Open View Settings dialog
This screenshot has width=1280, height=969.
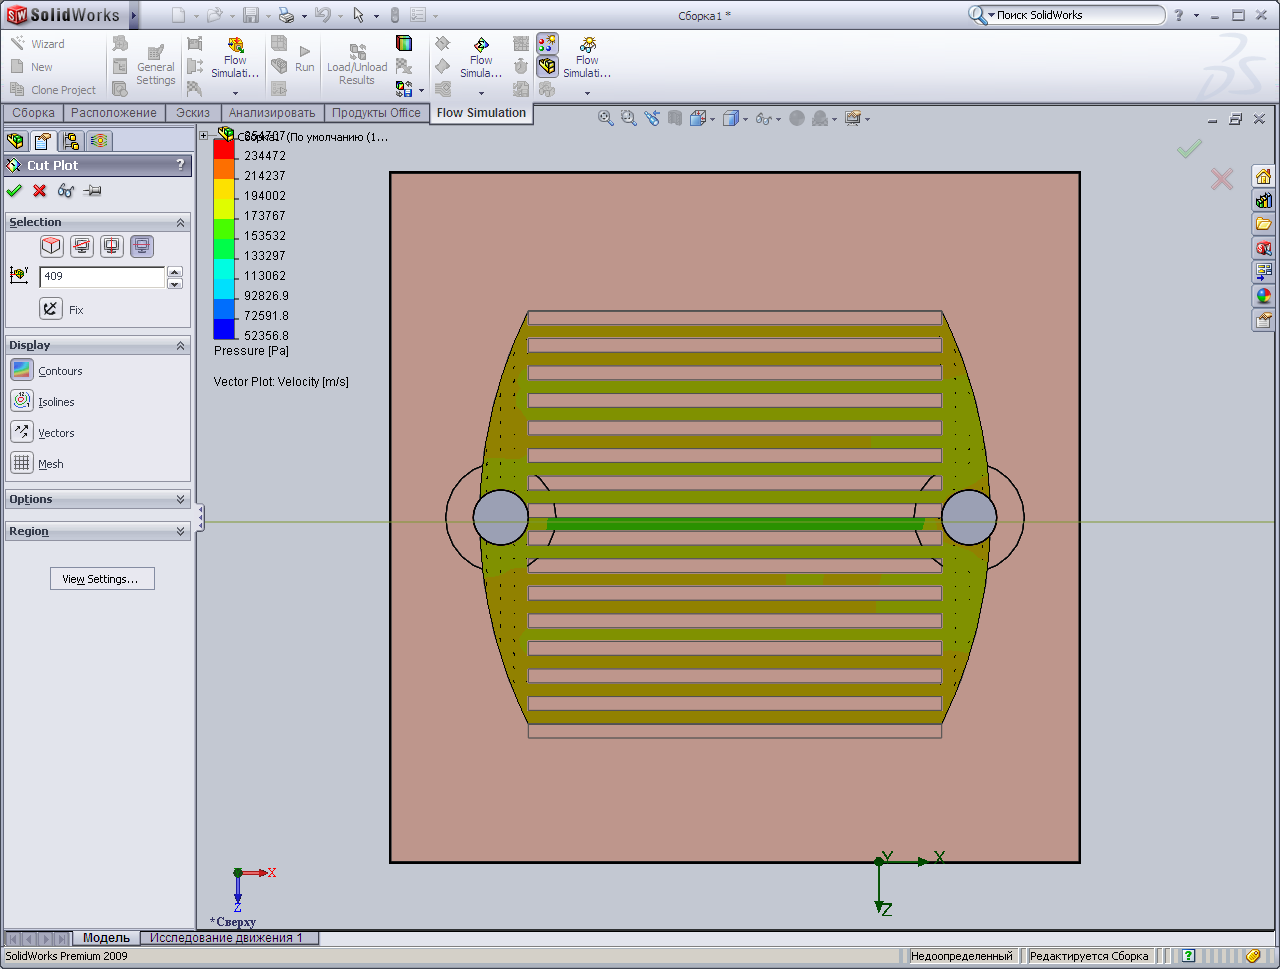pyautogui.click(x=102, y=579)
